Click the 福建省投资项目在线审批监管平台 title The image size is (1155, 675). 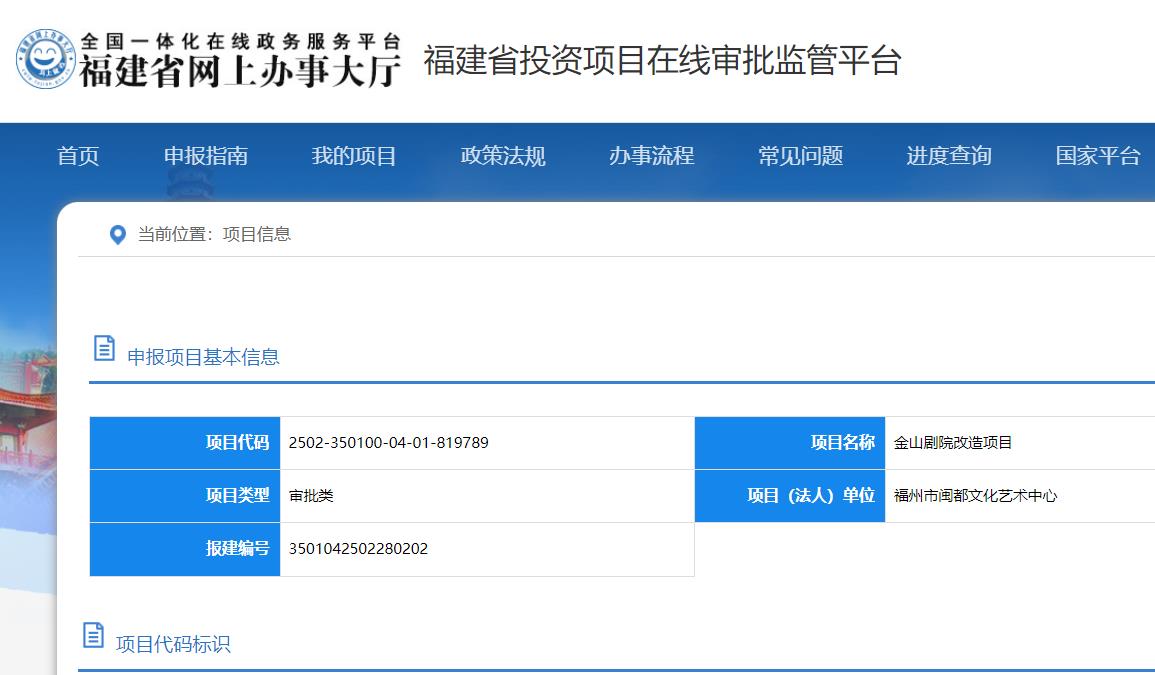[662, 60]
